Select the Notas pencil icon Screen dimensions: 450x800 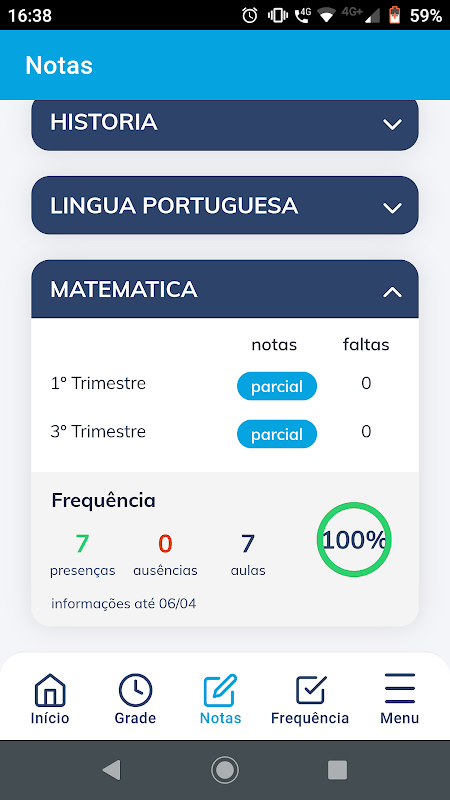[x=220, y=690]
